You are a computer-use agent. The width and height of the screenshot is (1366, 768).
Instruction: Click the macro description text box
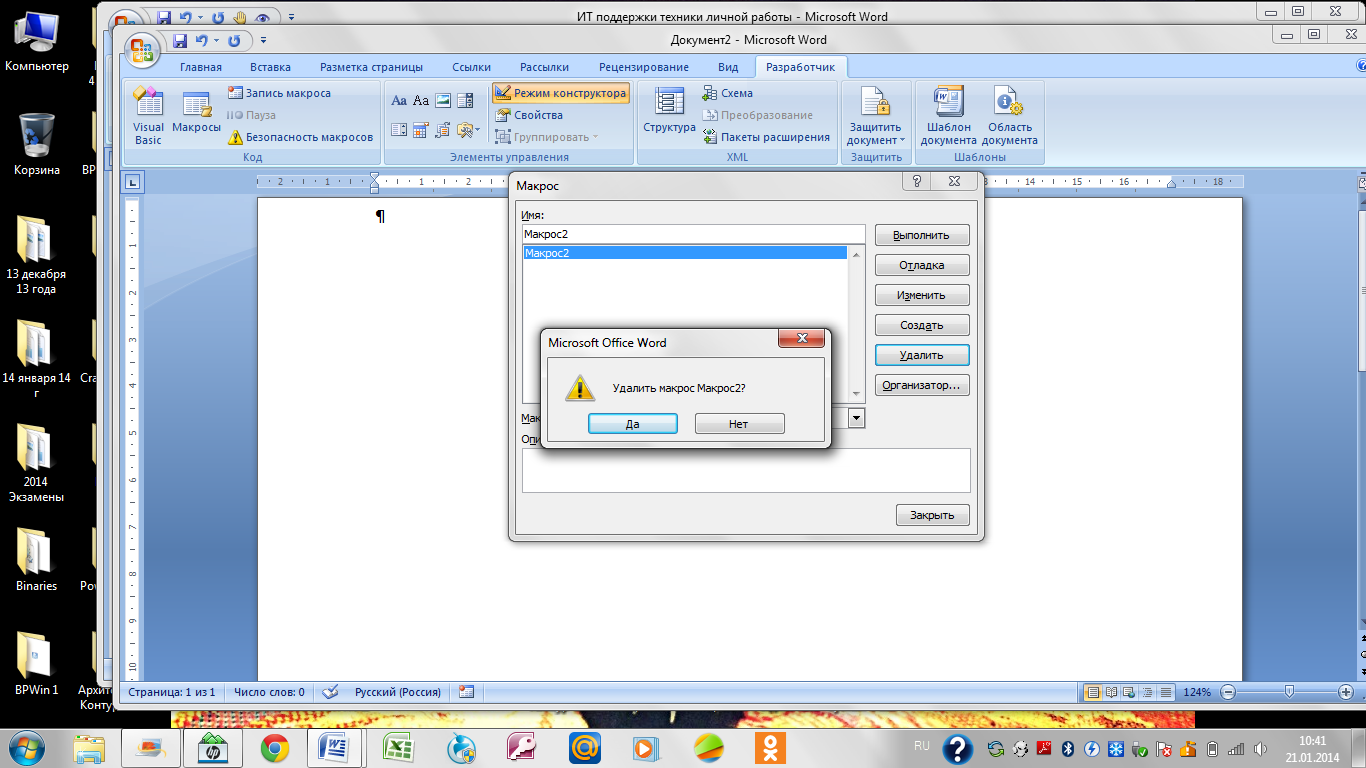click(x=746, y=470)
